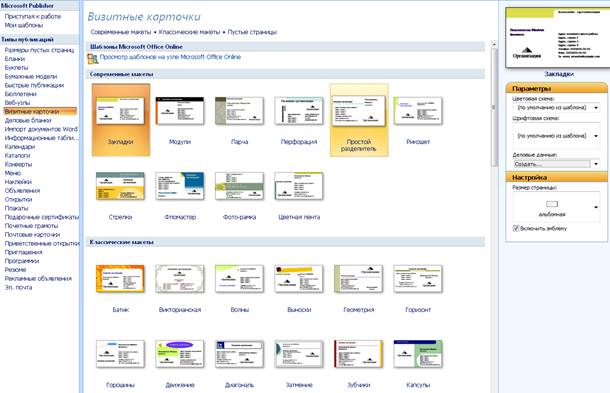Choose the Батик classic template
The height and width of the screenshot is (393, 610).
(x=120, y=279)
